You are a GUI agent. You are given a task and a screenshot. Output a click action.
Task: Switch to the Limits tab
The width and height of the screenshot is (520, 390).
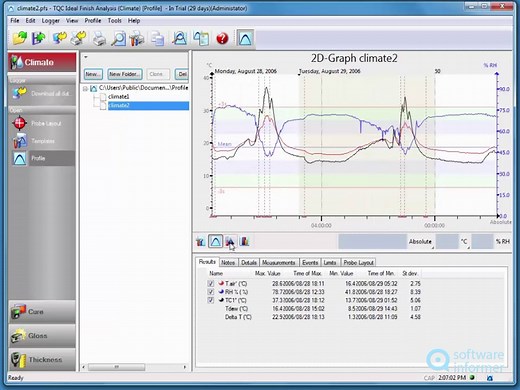coord(330,263)
